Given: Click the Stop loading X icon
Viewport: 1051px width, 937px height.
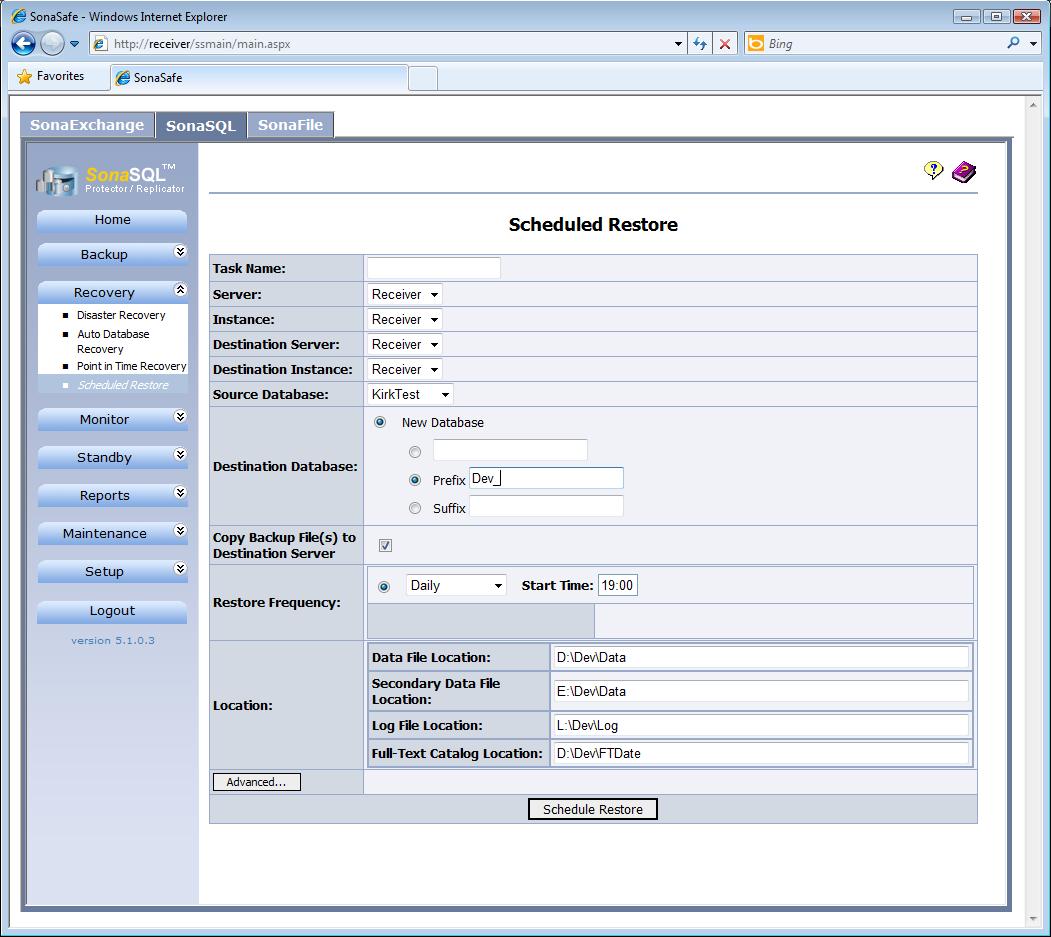Looking at the screenshot, I should [725, 43].
